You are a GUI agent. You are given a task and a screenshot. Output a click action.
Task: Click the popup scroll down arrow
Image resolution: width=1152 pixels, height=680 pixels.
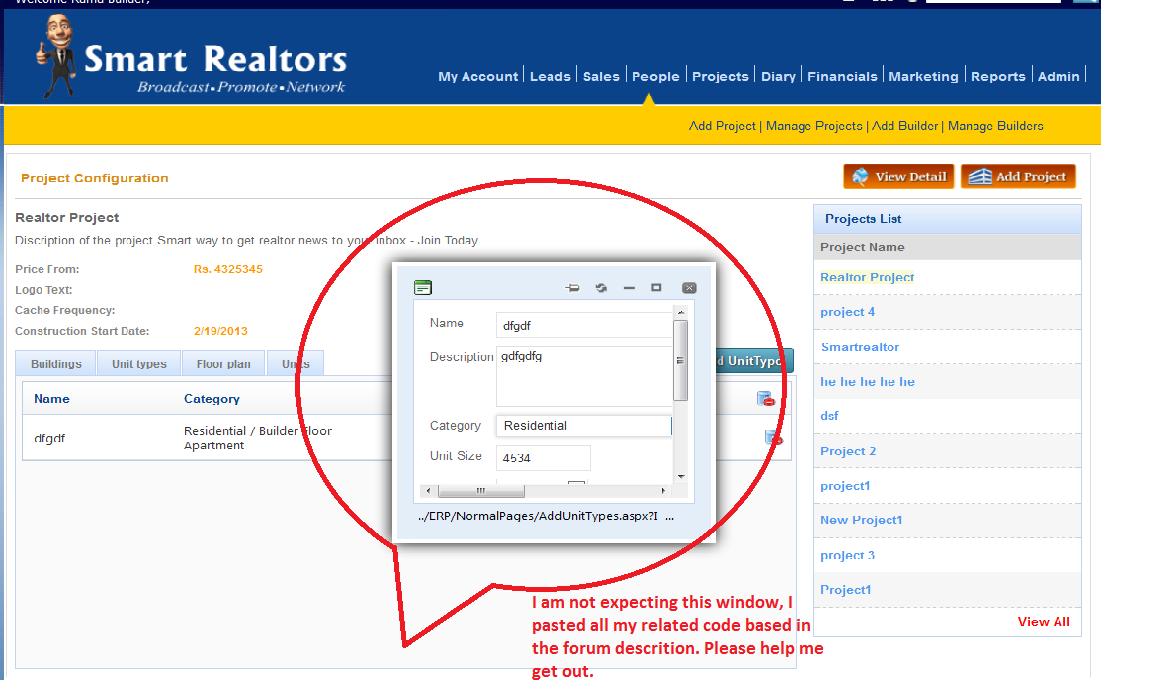[680, 477]
